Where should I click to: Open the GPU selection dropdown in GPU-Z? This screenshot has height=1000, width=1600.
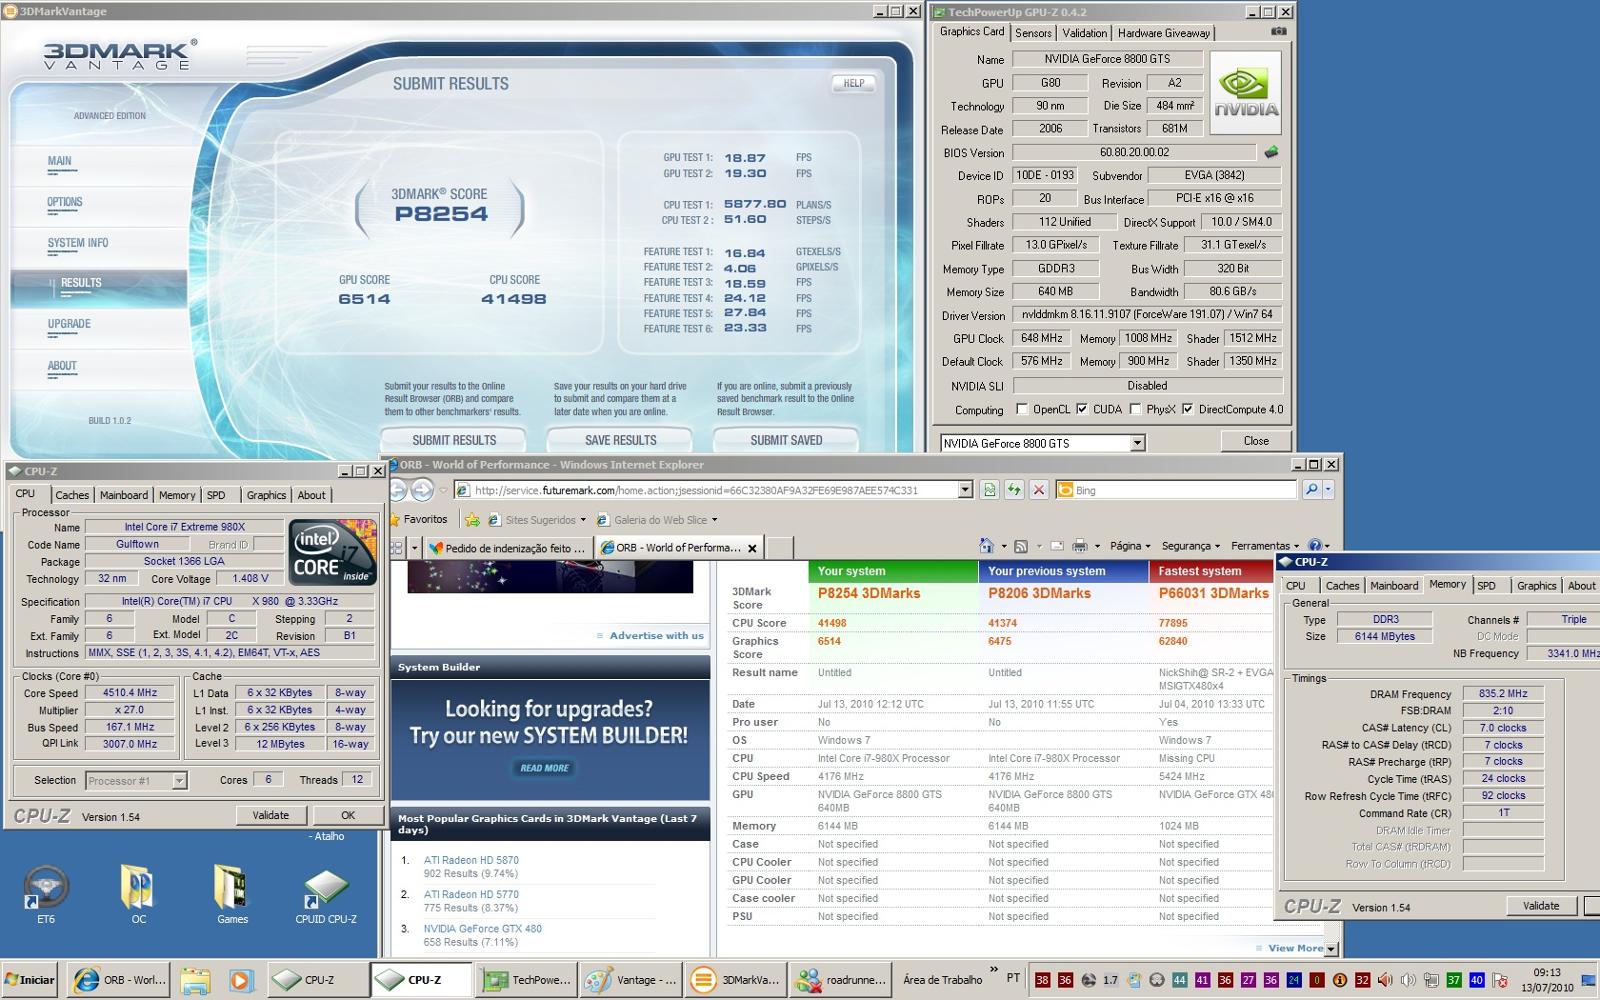1137,443
